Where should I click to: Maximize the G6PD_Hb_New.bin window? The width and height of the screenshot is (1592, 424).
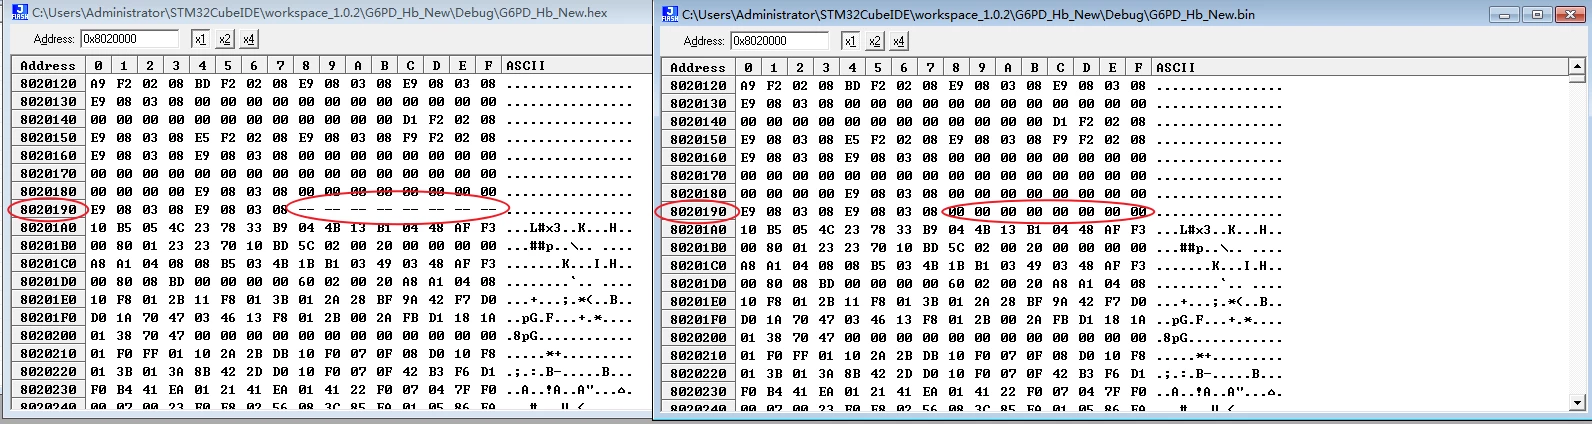click(1537, 14)
